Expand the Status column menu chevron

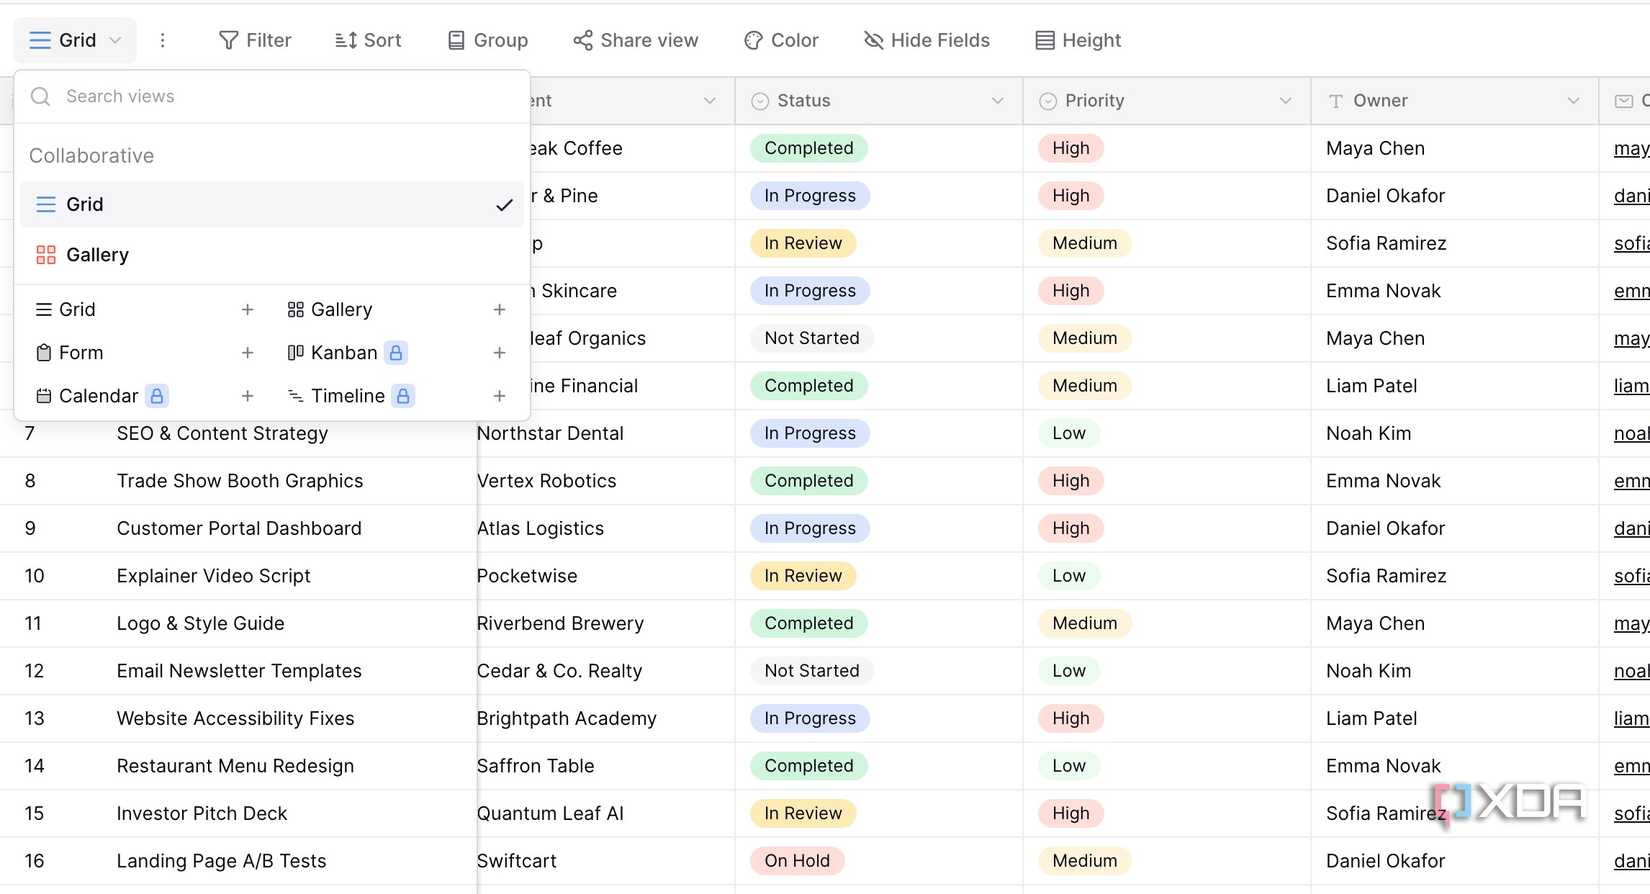(x=997, y=101)
